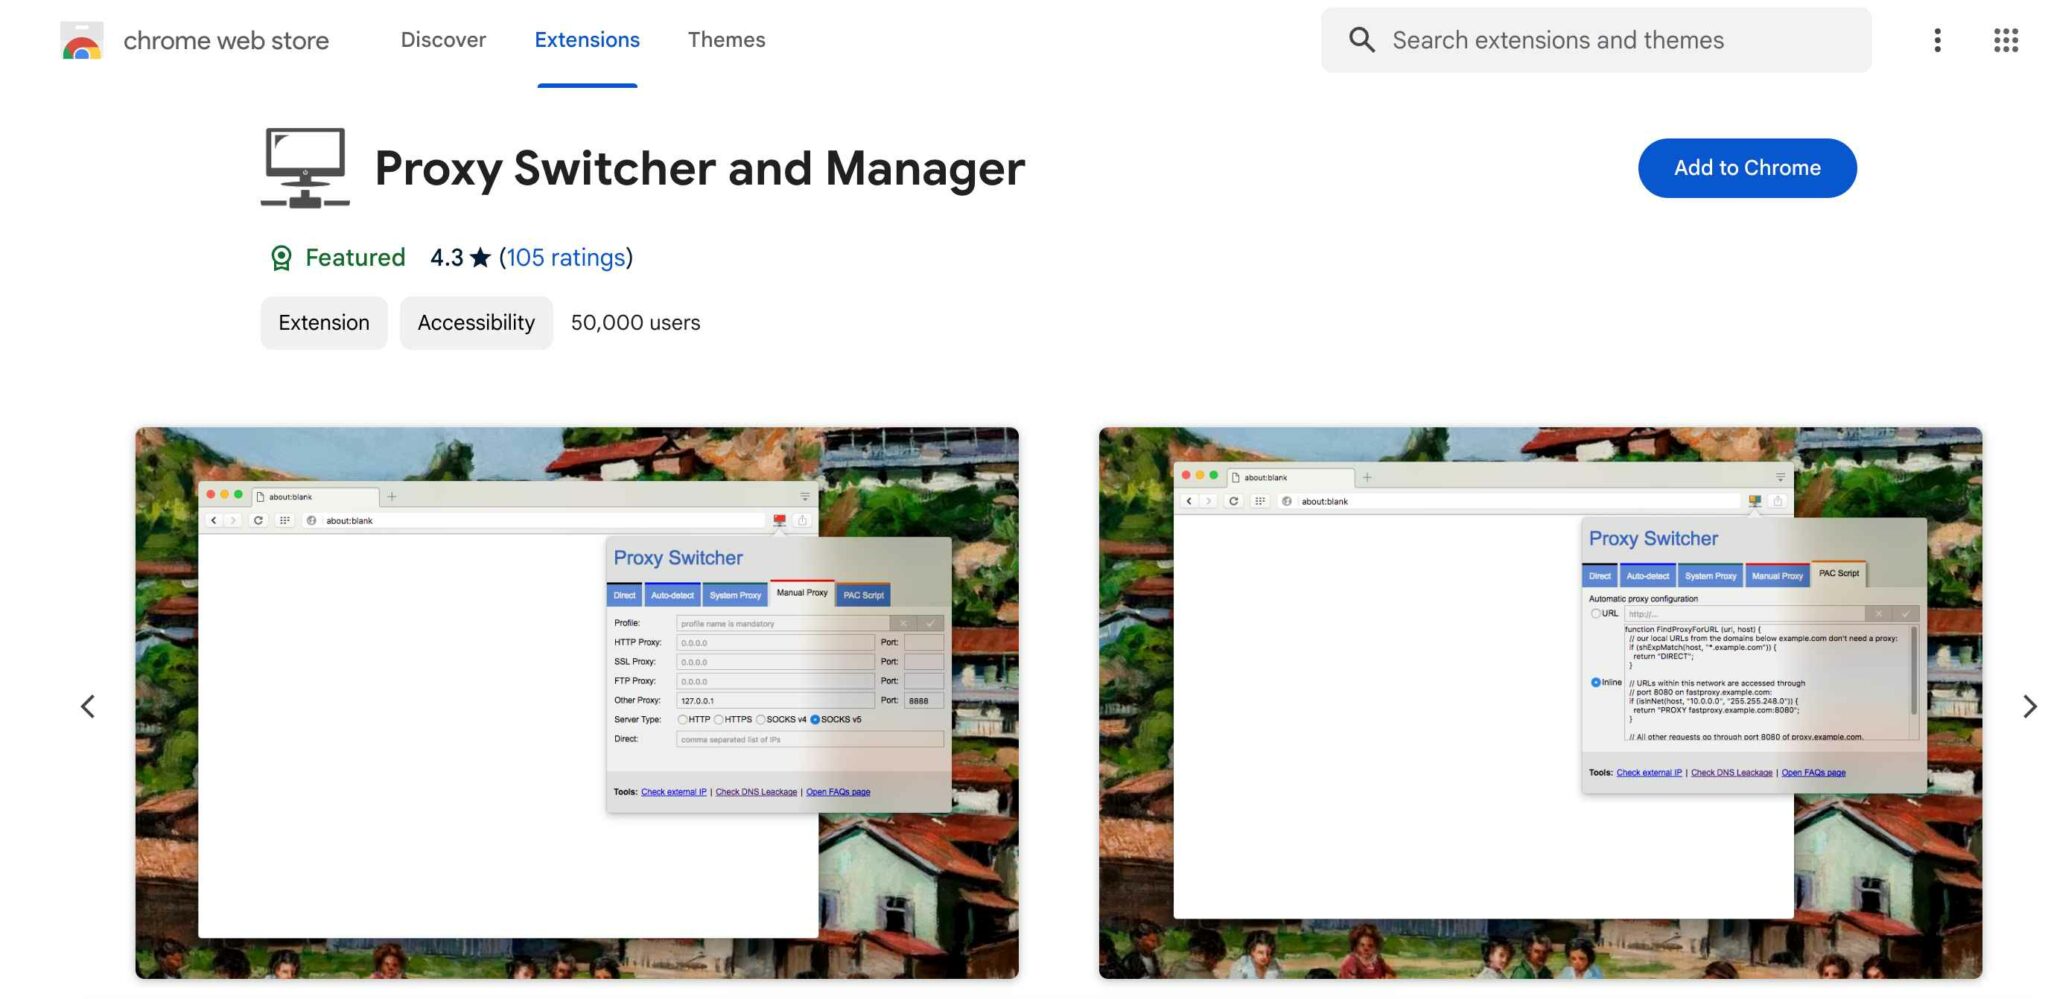Open the 105 ratings link
2048x999 pixels.
(x=567, y=257)
